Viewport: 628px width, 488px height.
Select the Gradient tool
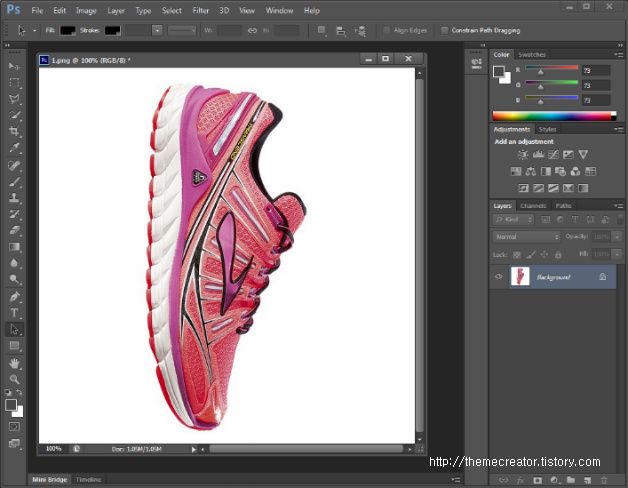coord(14,247)
